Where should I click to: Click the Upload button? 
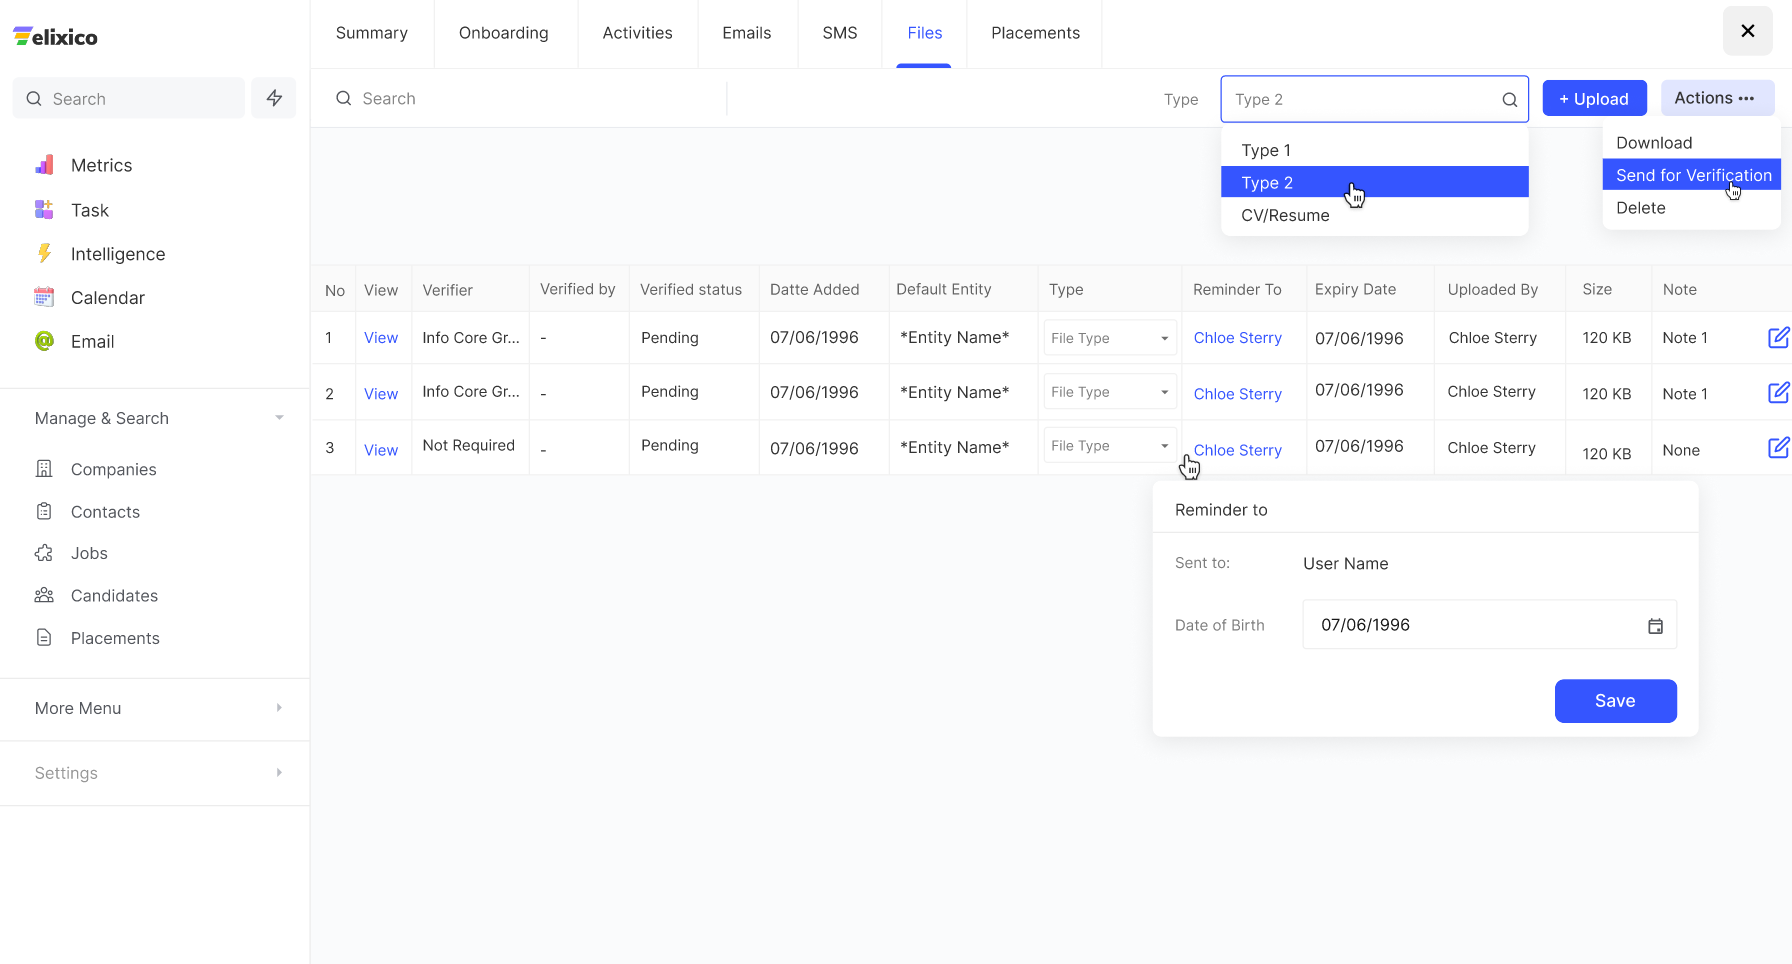coord(1594,99)
